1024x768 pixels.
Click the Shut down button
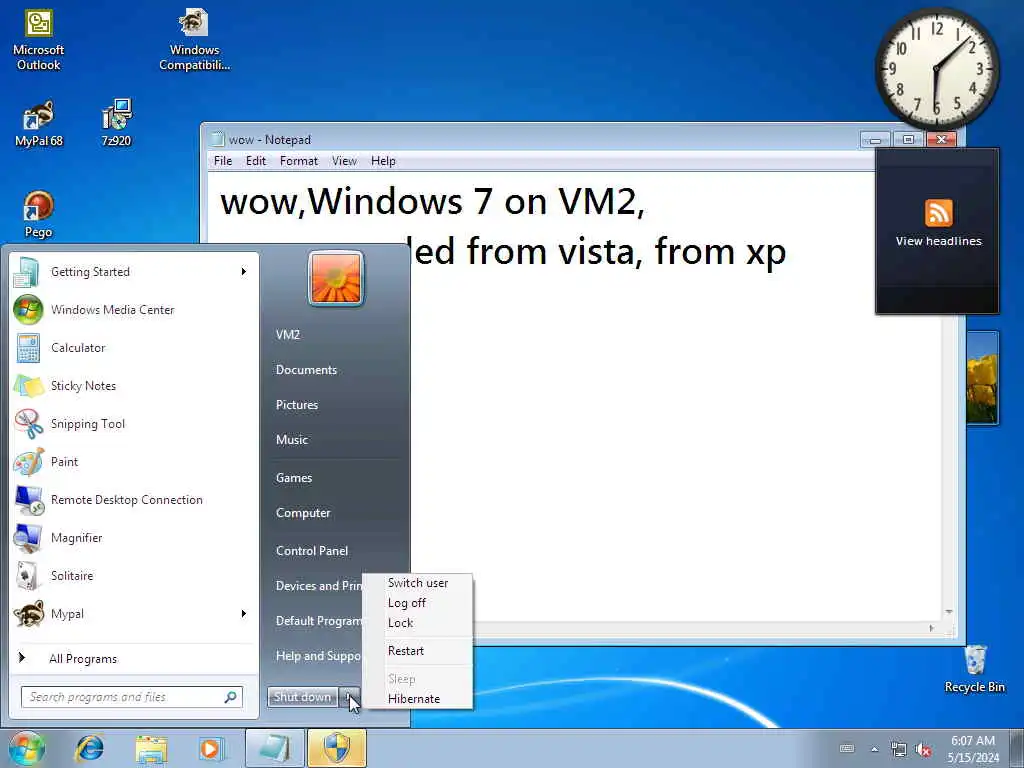302,697
